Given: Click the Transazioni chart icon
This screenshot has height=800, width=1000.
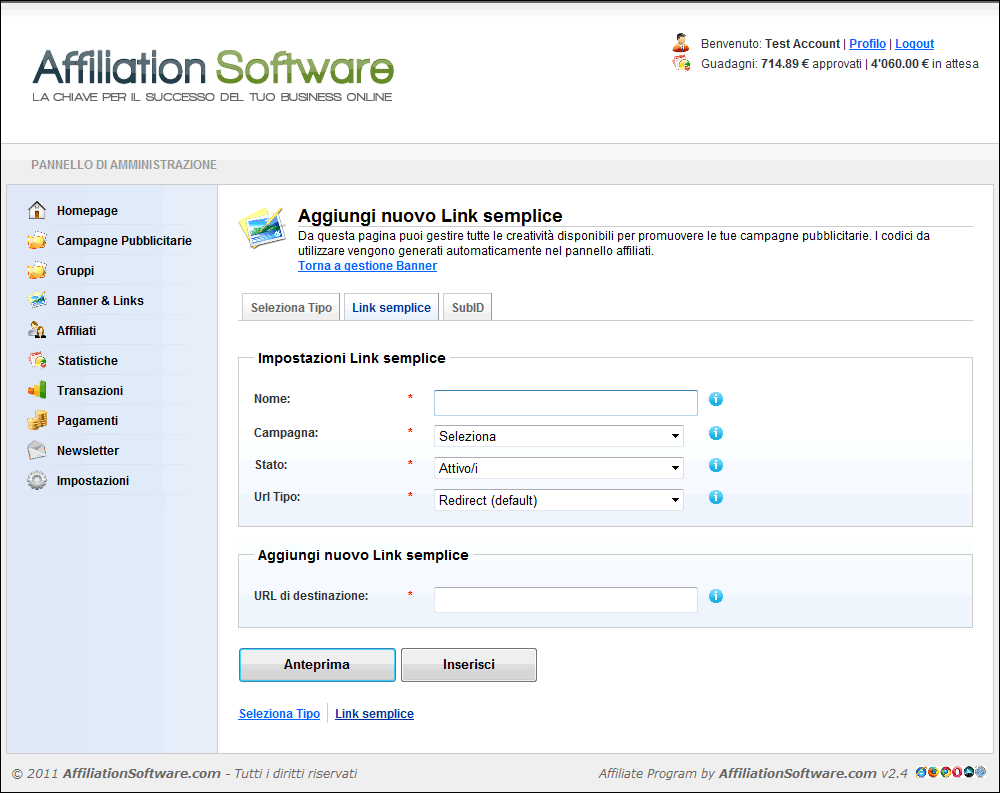Looking at the screenshot, I should 37,390.
